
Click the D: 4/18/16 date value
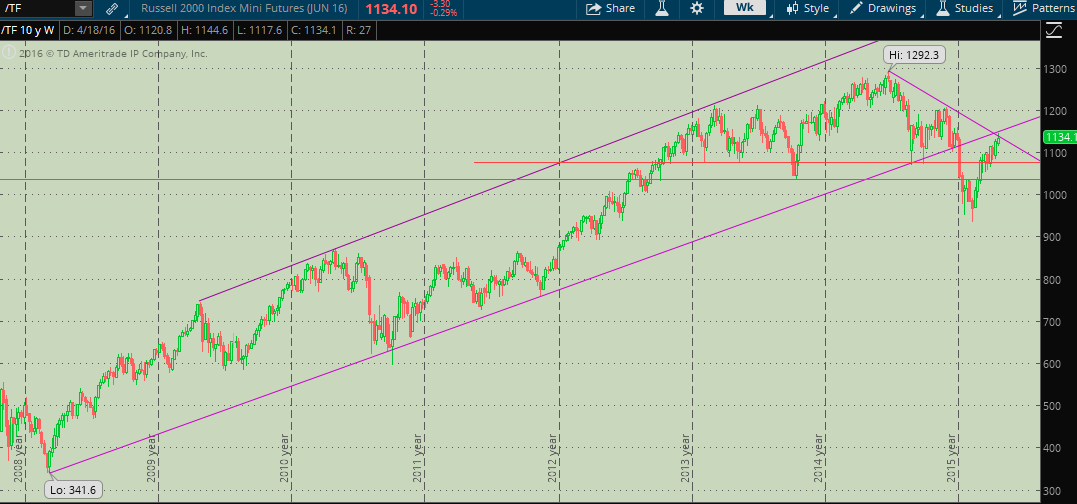click(90, 31)
